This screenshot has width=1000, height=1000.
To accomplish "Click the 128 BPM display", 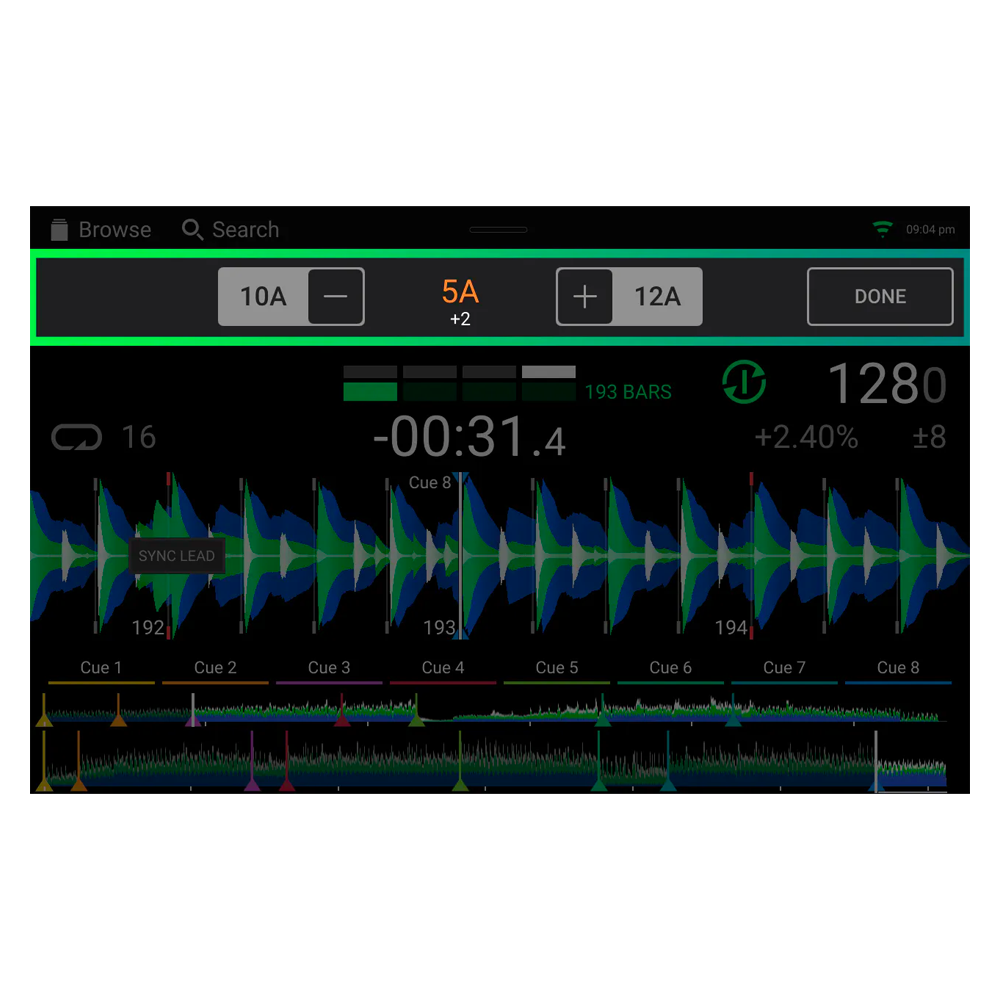I will (x=885, y=384).
